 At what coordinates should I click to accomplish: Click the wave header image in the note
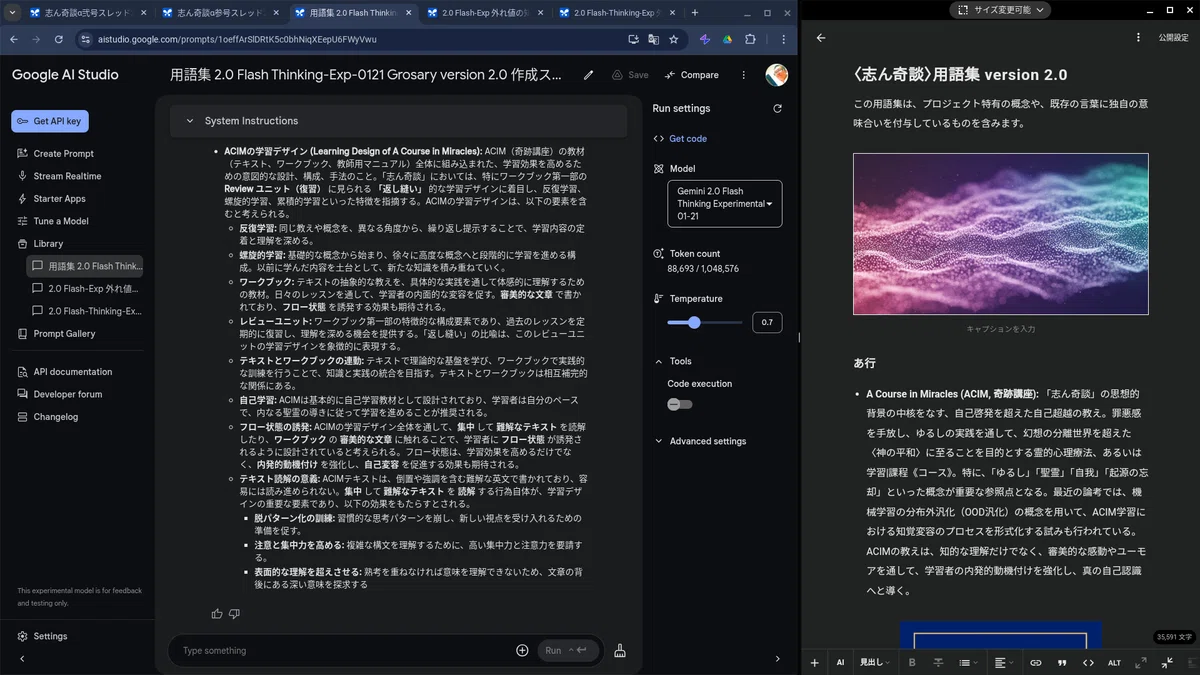point(1001,234)
